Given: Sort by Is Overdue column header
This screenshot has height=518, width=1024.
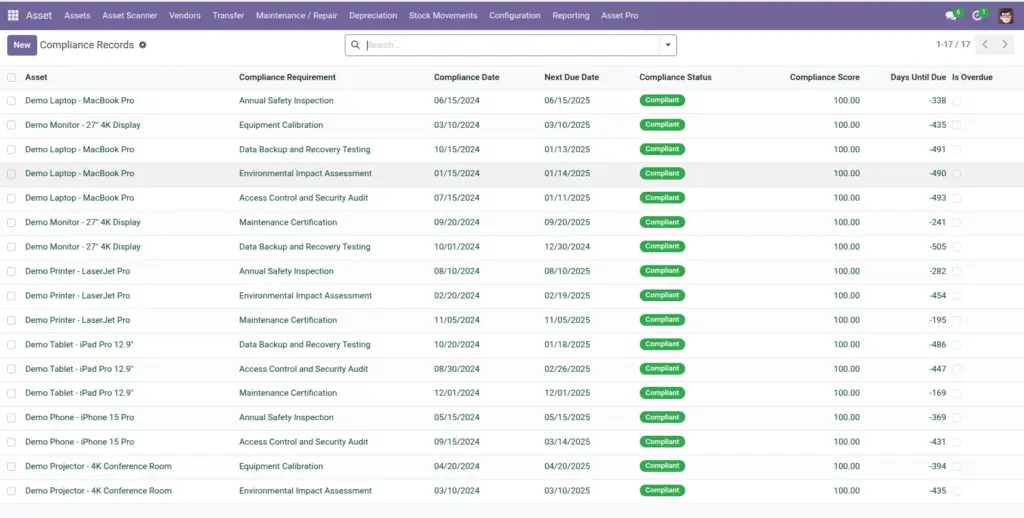Looking at the screenshot, I should [x=972, y=77].
